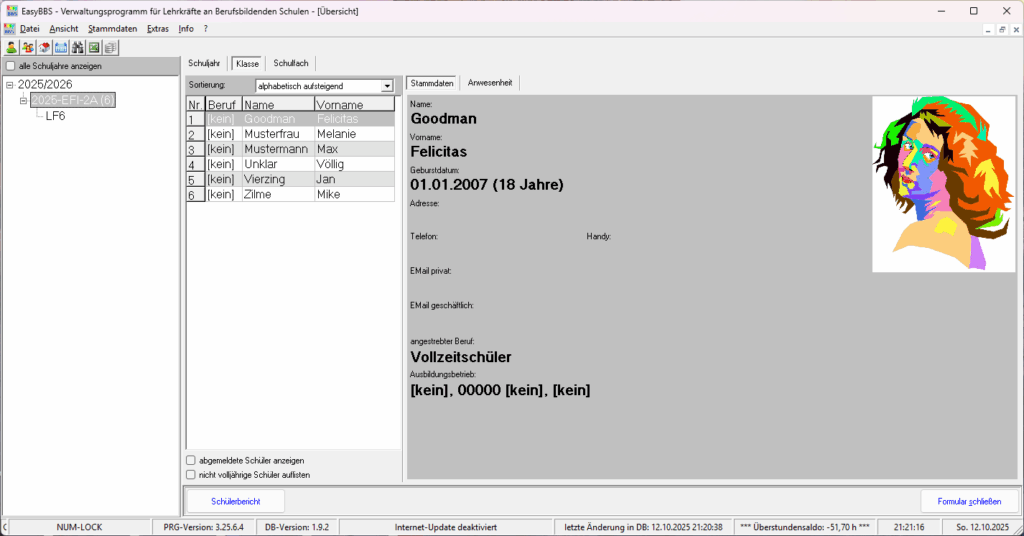
Task: Collapse the 2025/2026 tree node
Action: pos(10,85)
